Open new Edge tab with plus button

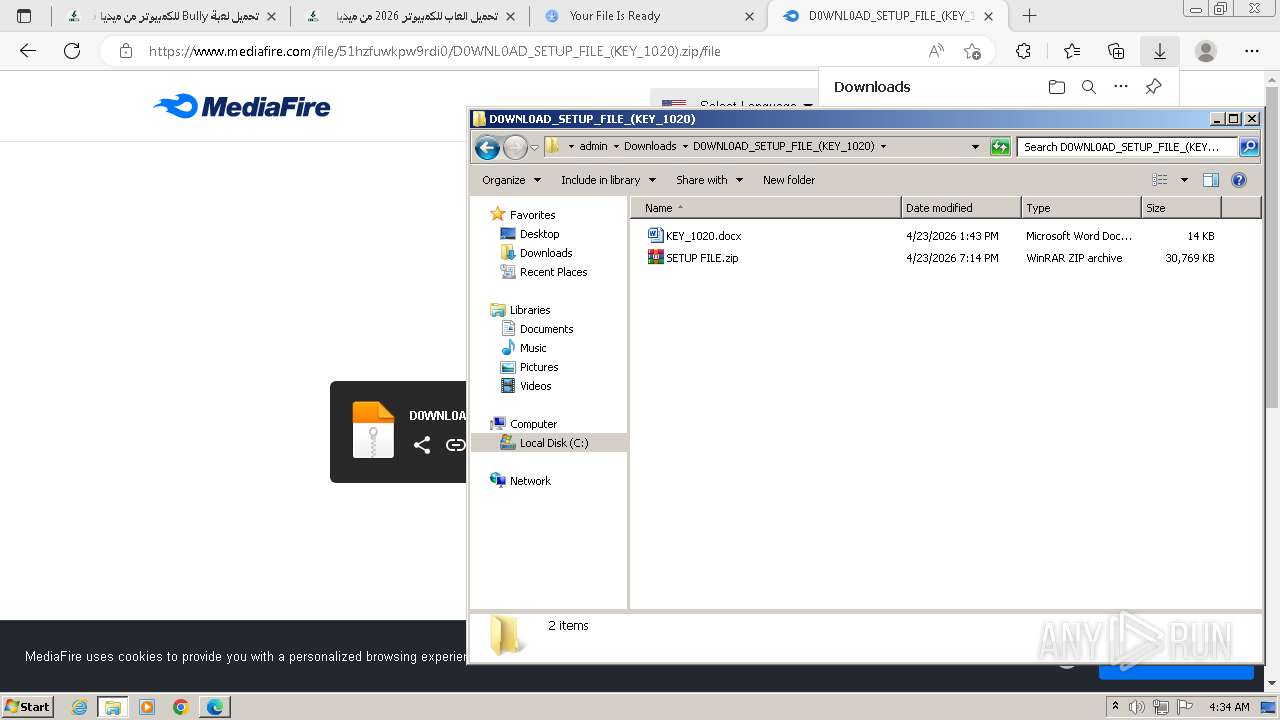click(1029, 16)
